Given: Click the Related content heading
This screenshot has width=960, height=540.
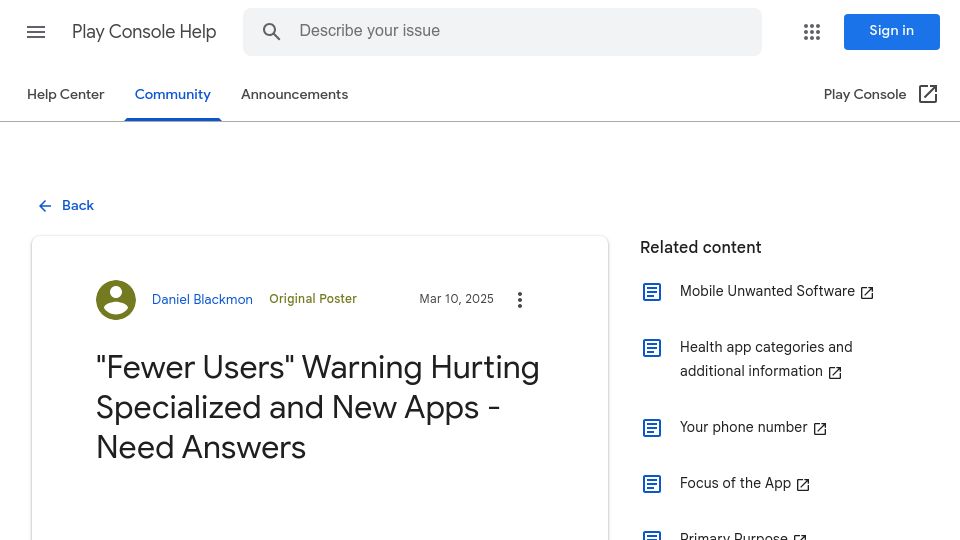Looking at the screenshot, I should click(x=700, y=247).
